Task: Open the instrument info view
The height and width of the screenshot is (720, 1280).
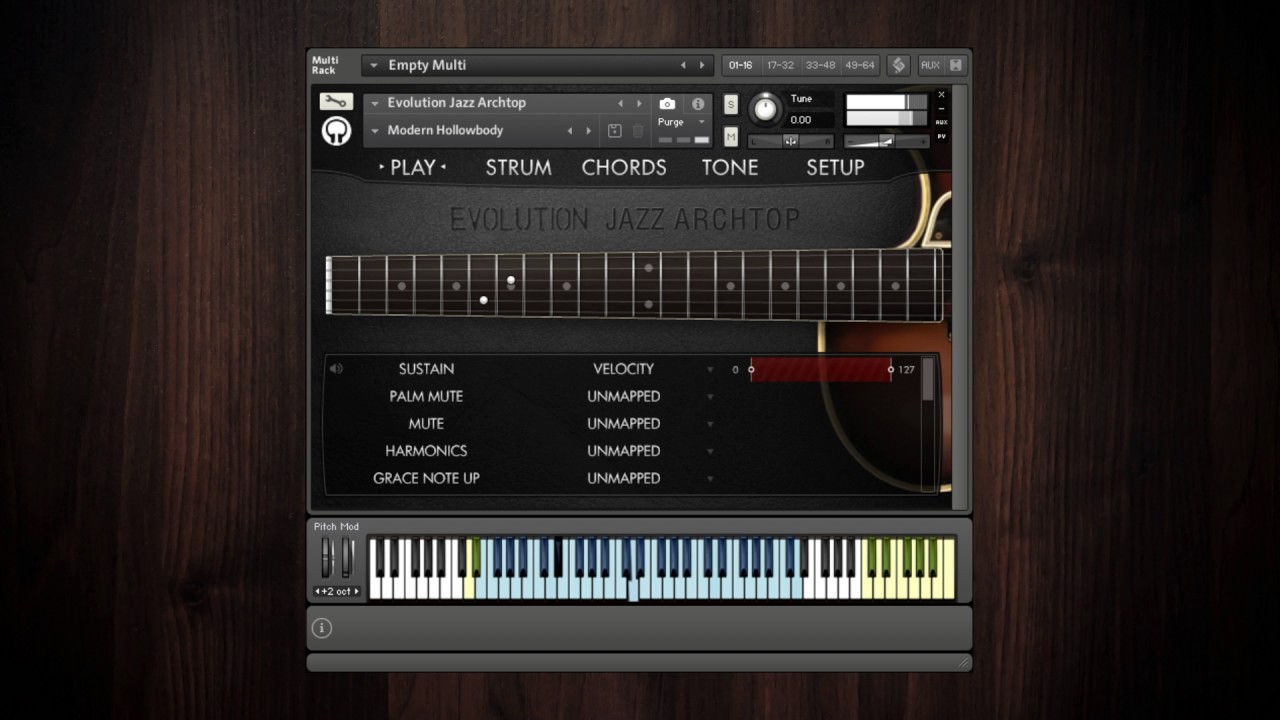Action: tap(698, 103)
